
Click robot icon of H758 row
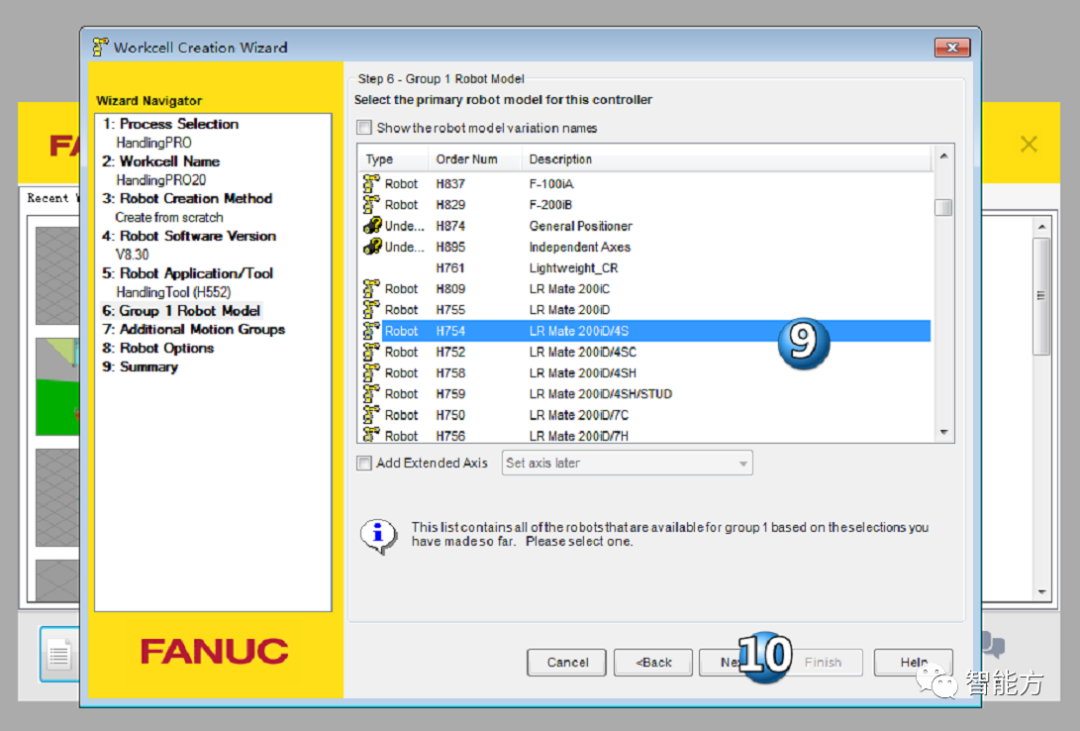click(371, 372)
